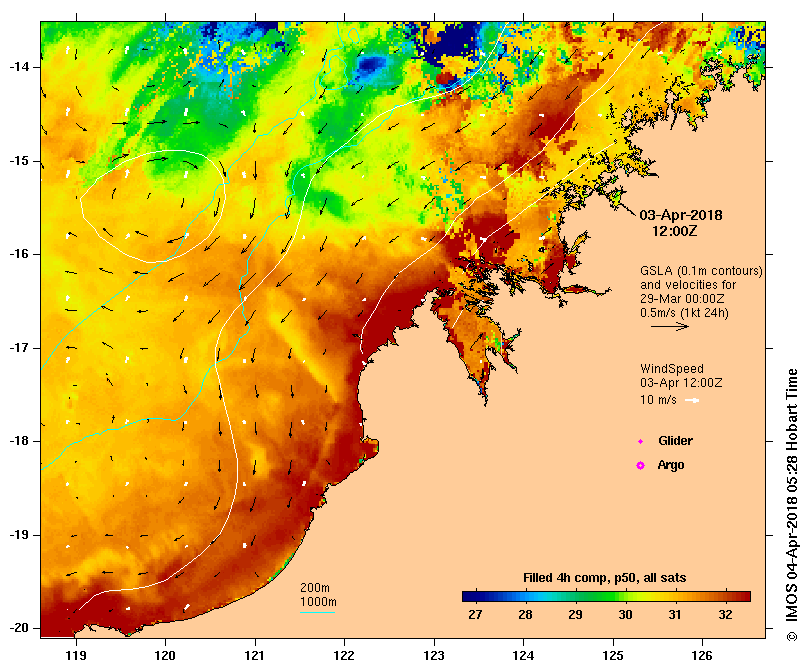809x672 pixels.
Task: Click the 12:00Z time label
Action: pos(674,231)
